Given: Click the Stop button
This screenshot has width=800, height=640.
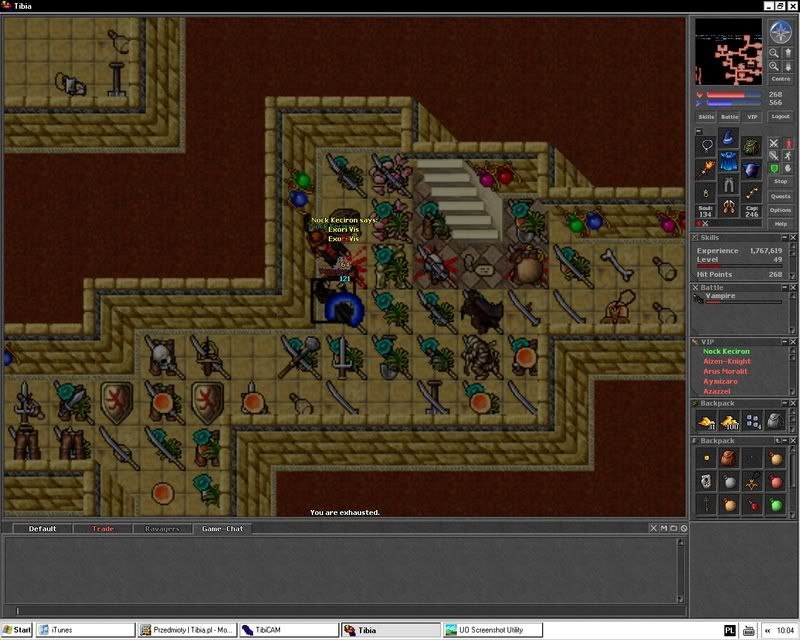Looking at the screenshot, I should [781, 182].
